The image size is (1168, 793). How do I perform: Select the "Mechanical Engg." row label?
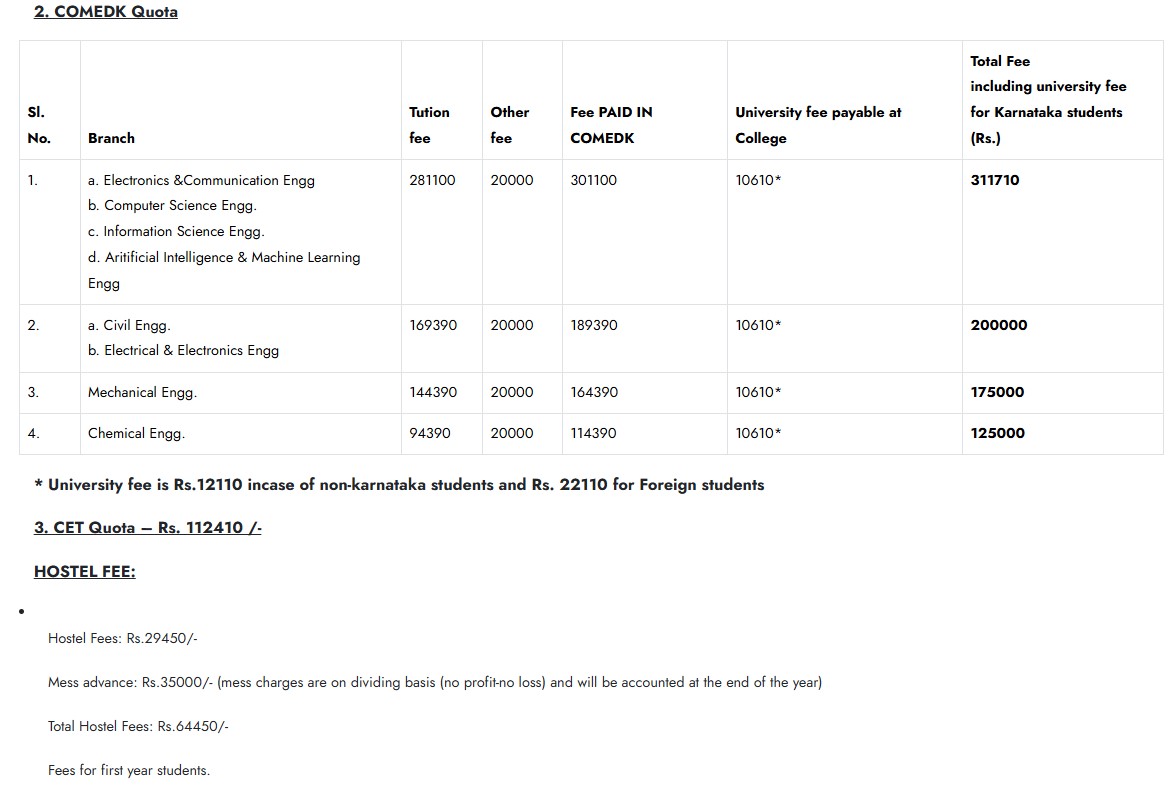tap(142, 392)
